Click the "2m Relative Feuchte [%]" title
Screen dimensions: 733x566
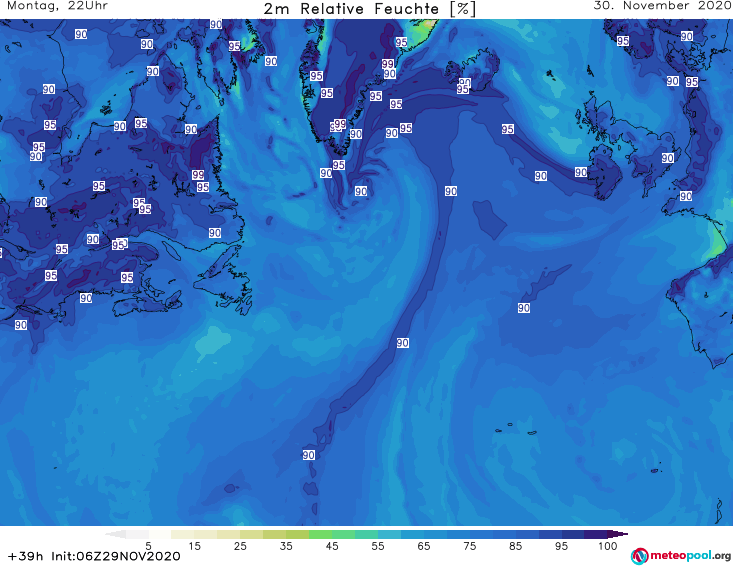[x=370, y=9]
